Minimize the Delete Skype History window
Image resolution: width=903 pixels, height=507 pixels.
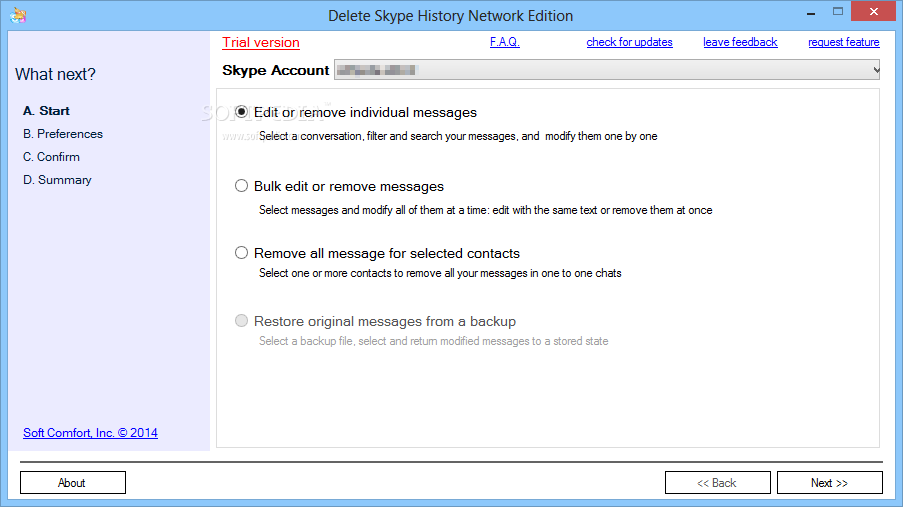(811, 13)
